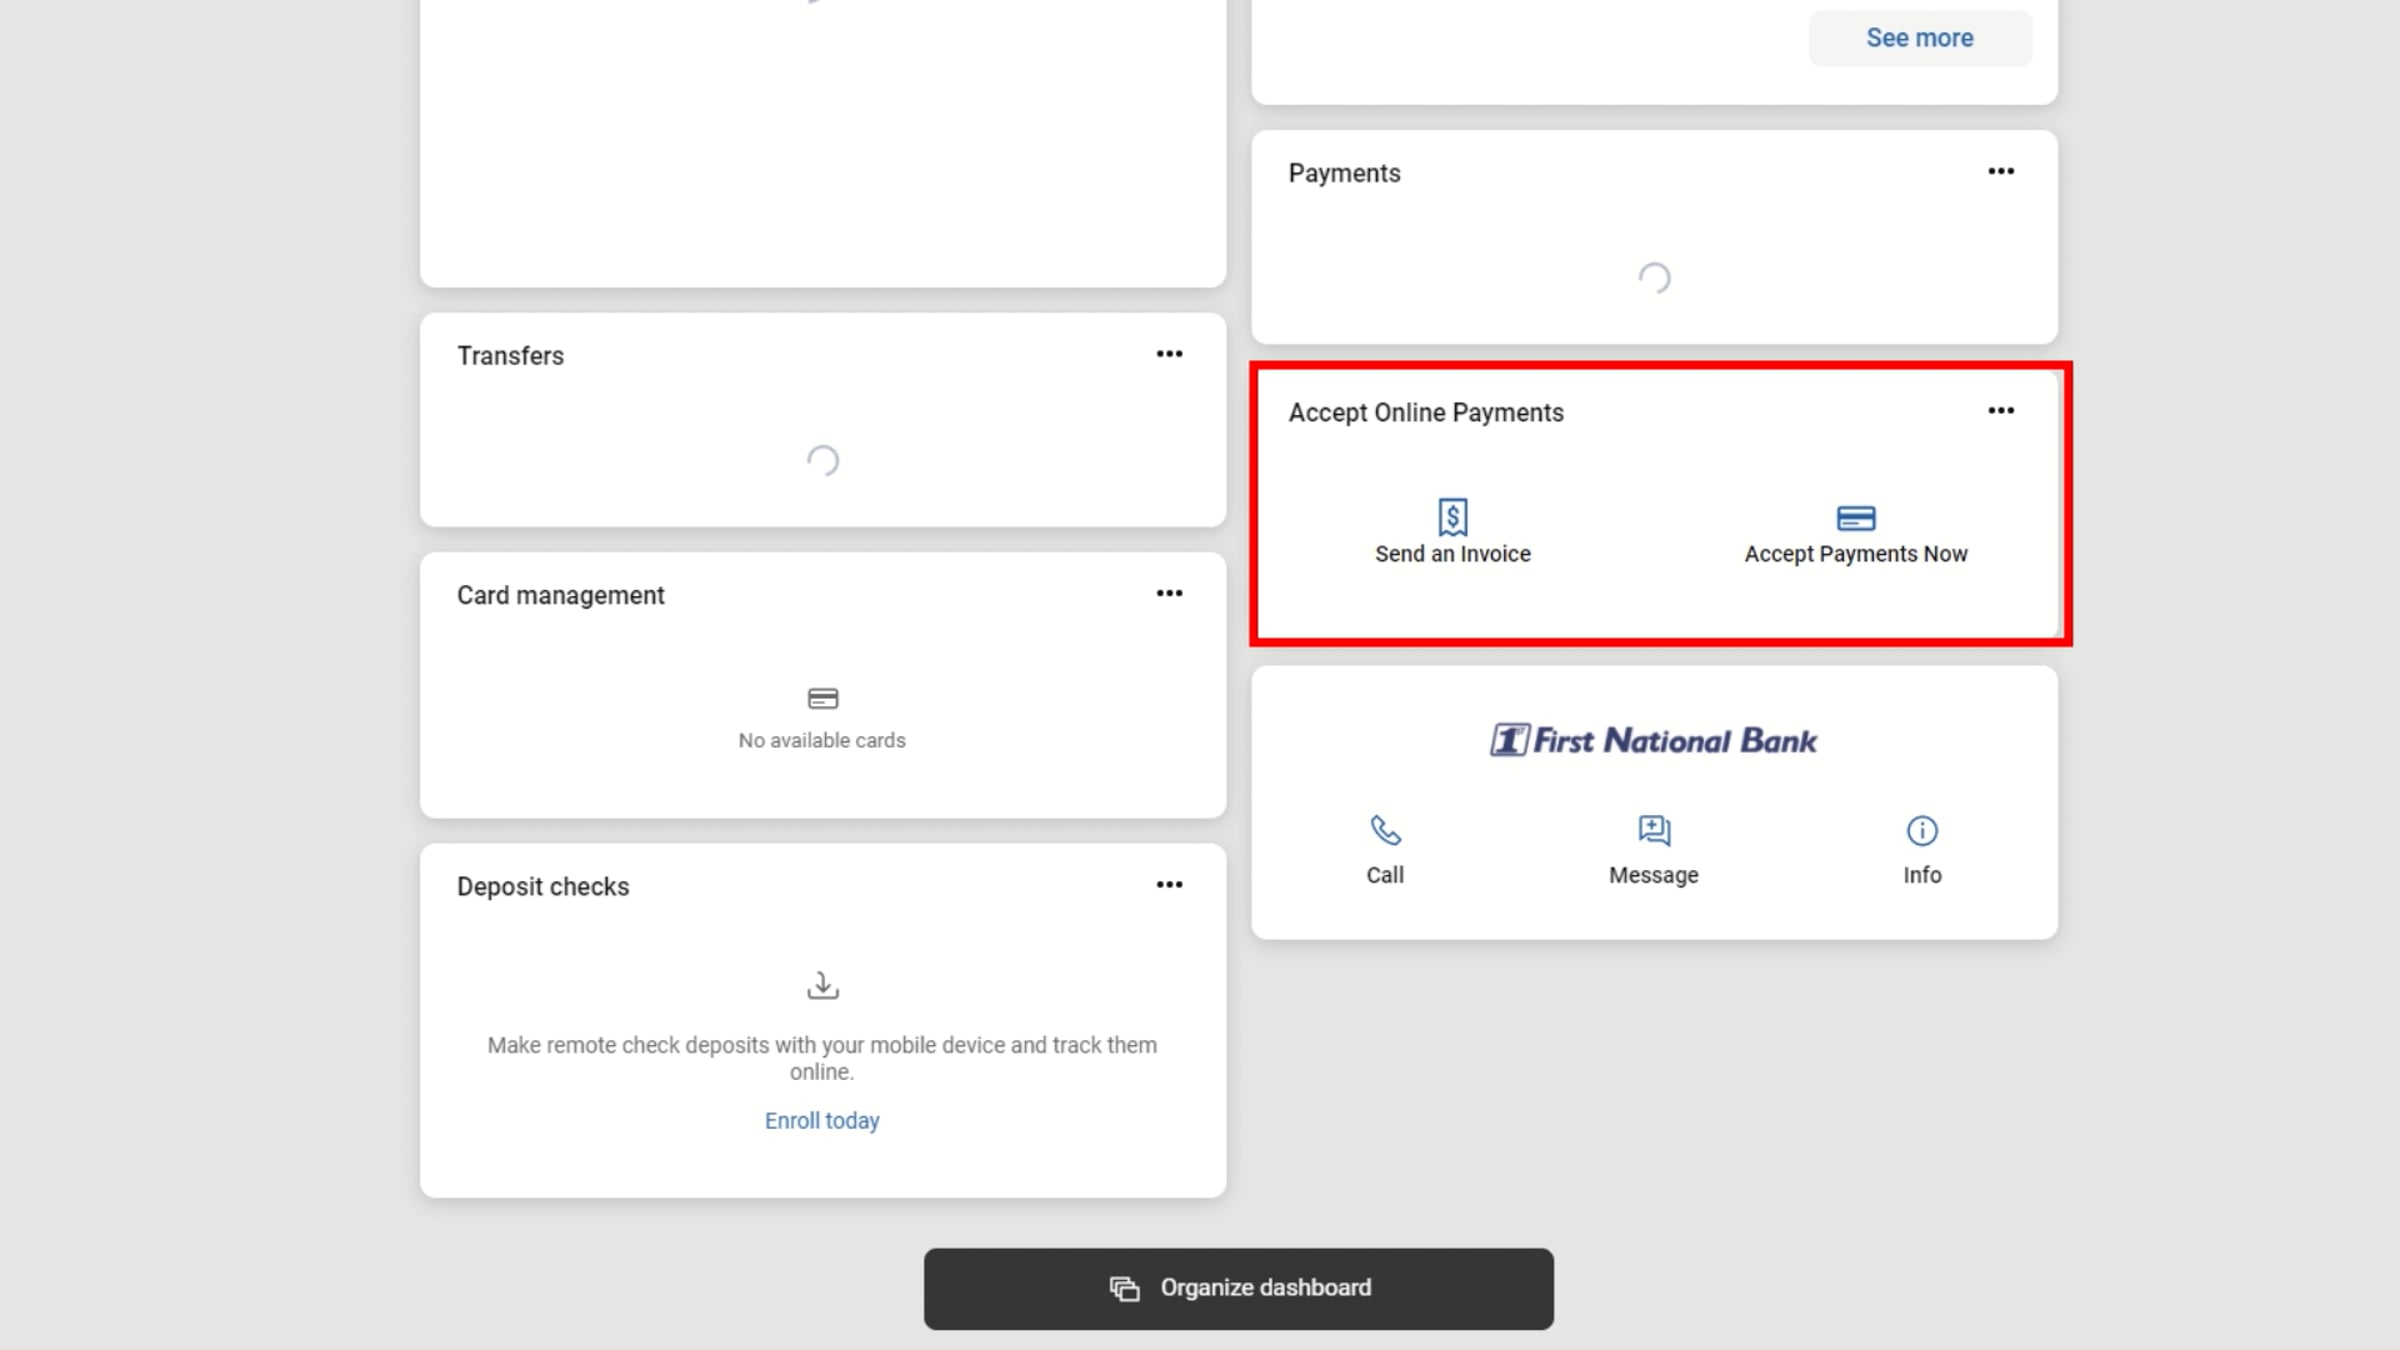Click the Accept Payments Now card icon
Viewport: 2400px width, 1350px height.
coord(1855,518)
